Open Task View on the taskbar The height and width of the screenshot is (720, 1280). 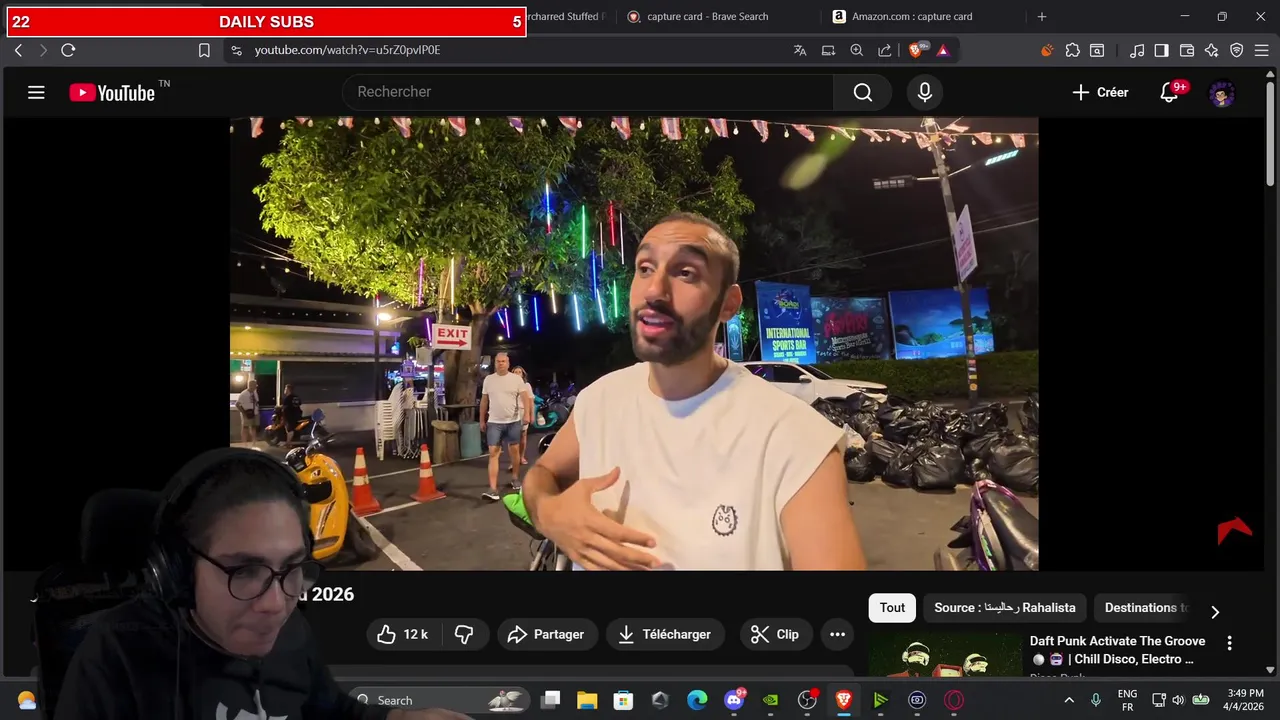click(550, 700)
